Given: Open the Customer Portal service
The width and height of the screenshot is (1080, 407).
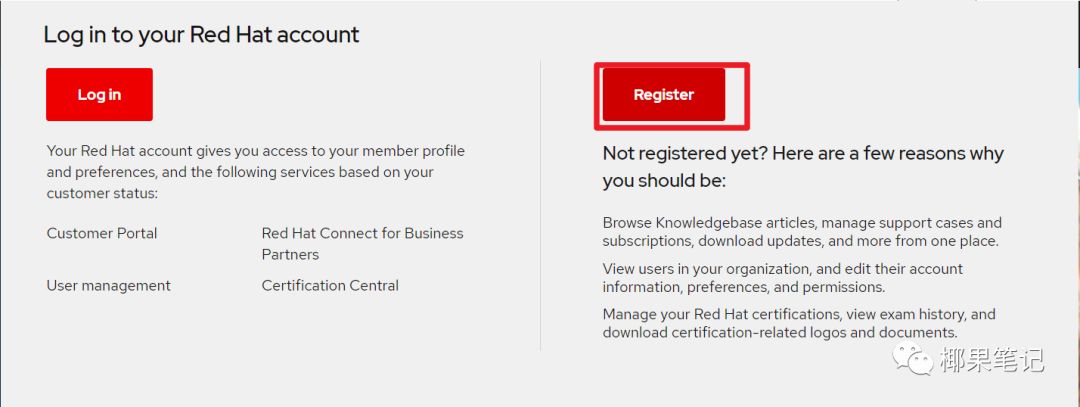Looking at the screenshot, I should [x=102, y=233].
